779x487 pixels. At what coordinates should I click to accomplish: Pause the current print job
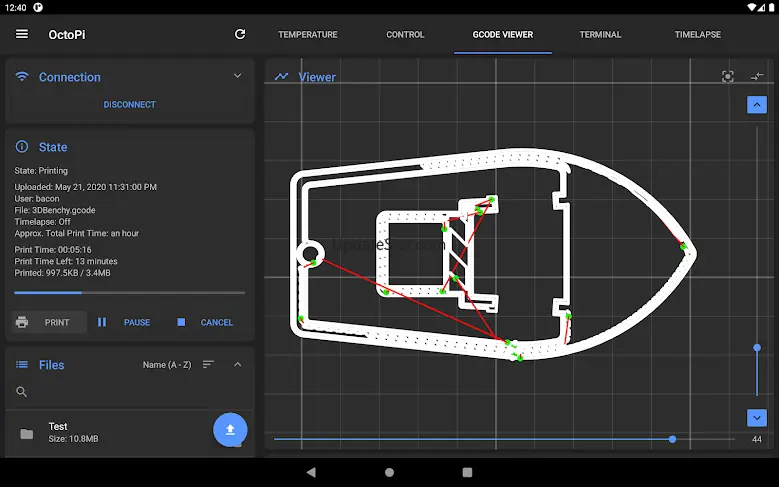(124, 322)
